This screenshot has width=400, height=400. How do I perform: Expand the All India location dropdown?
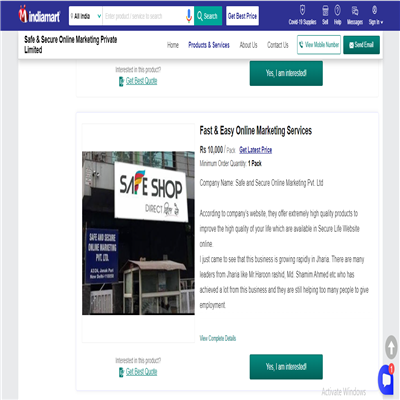click(86, 16)
